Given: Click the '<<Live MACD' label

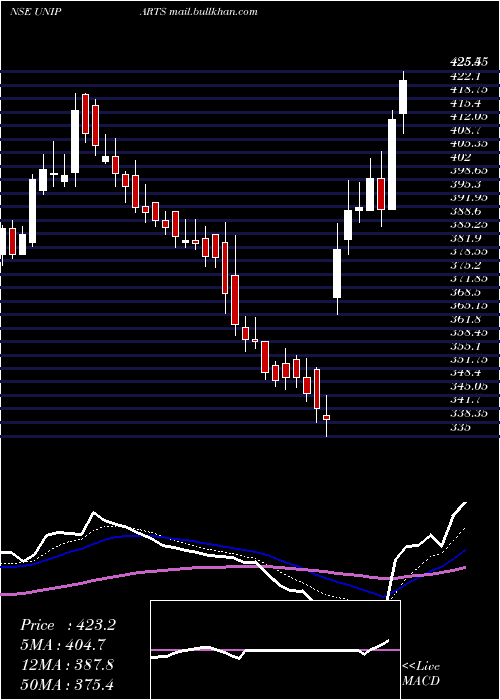Looking at the screenshot, I should coord(421,674).
